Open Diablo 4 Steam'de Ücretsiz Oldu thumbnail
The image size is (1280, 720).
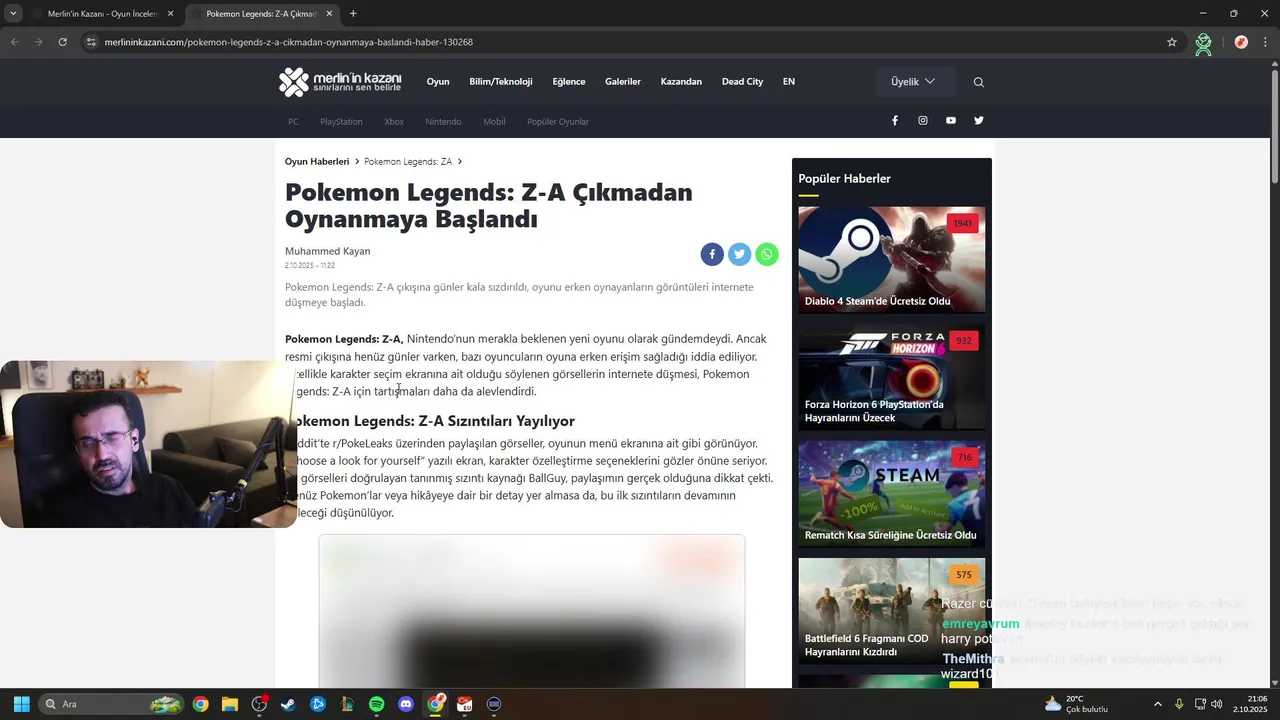point(892,259)
